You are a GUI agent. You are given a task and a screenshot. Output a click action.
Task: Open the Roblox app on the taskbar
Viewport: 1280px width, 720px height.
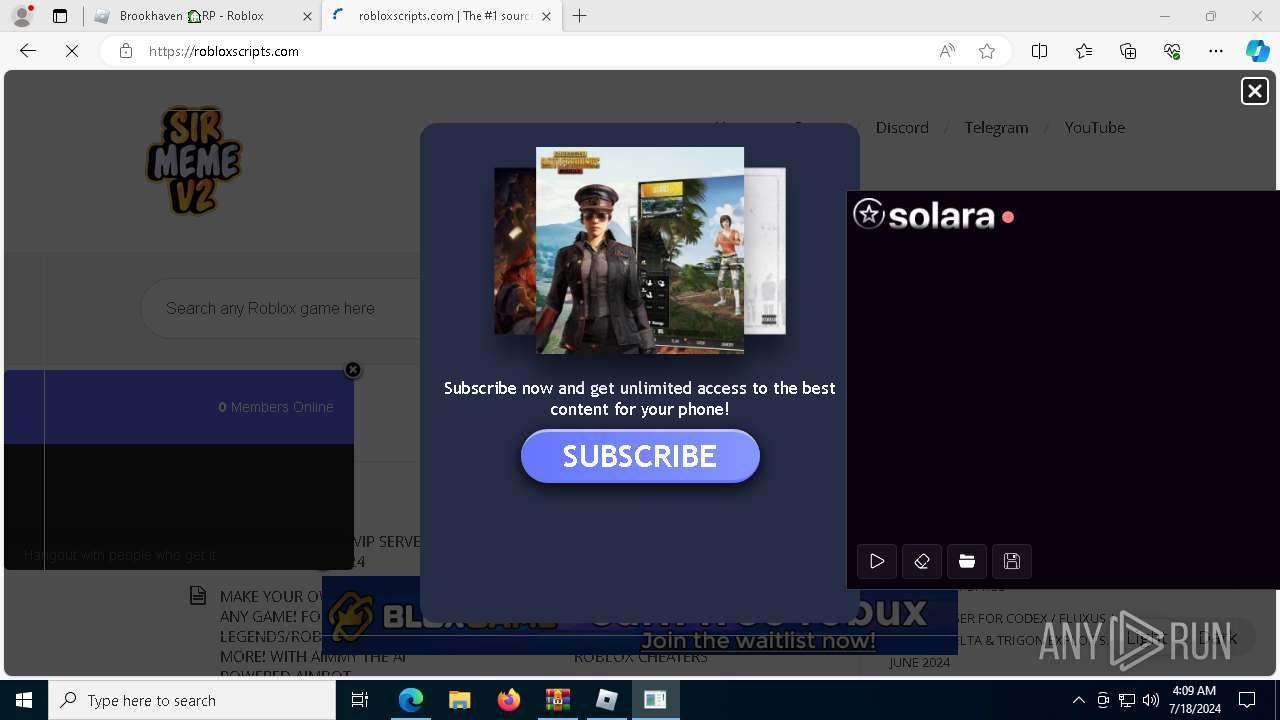[x=606, y=700]
